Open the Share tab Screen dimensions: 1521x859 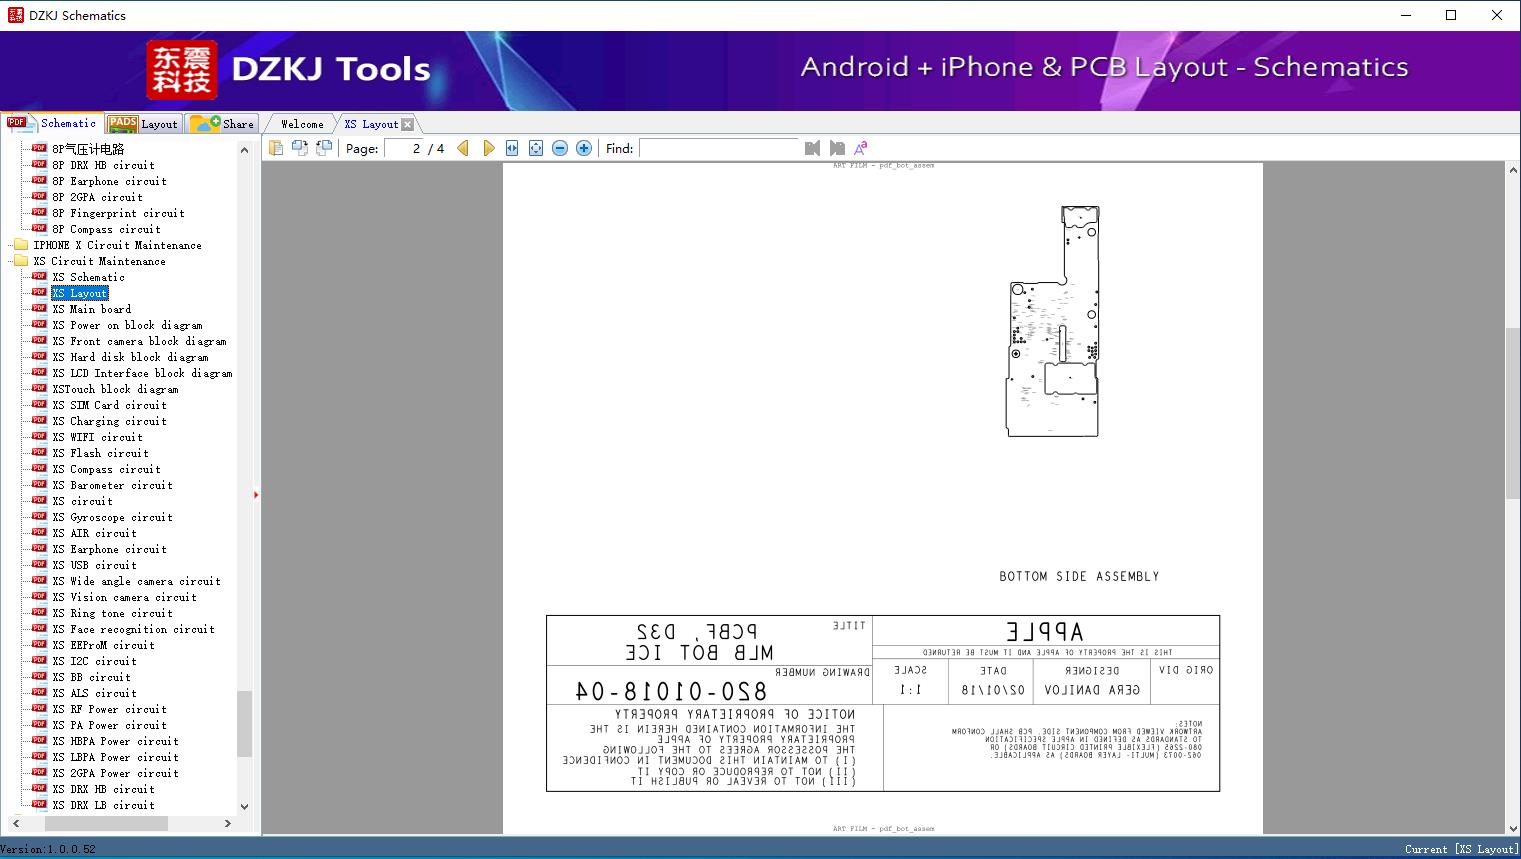click(x=222, y=124)
